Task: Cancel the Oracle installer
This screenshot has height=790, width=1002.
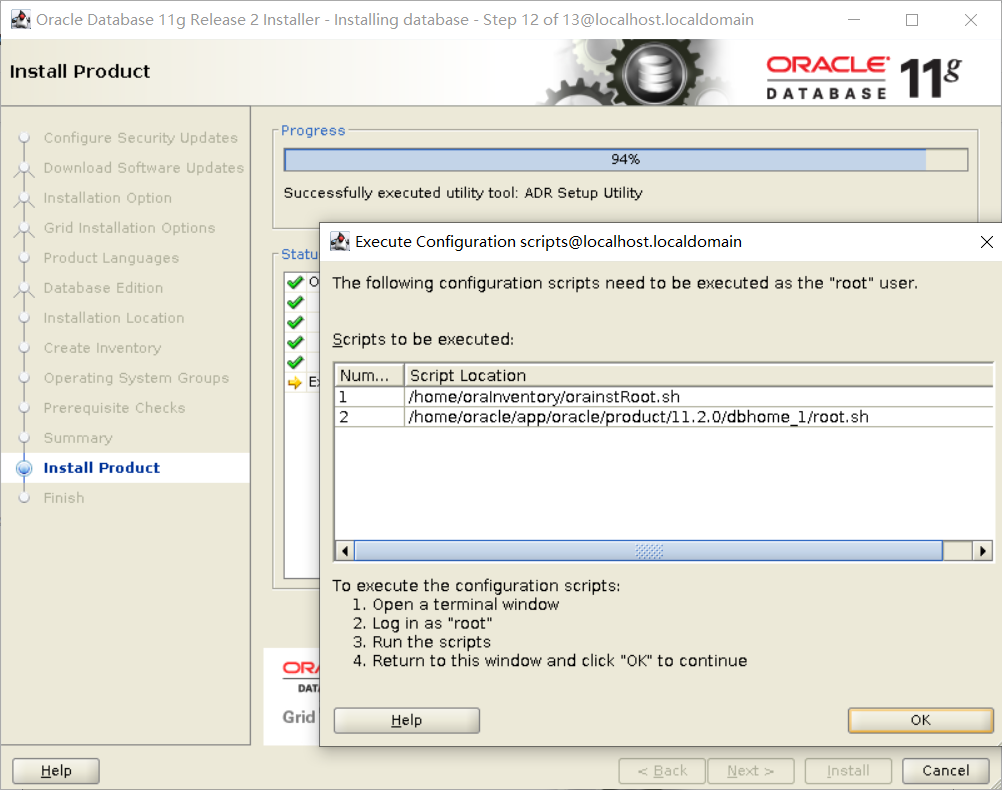Action: click(x=946, y=771)
